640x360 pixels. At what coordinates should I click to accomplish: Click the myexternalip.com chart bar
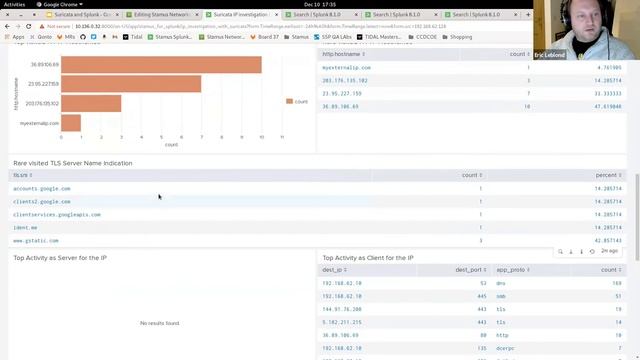[71, 123]
